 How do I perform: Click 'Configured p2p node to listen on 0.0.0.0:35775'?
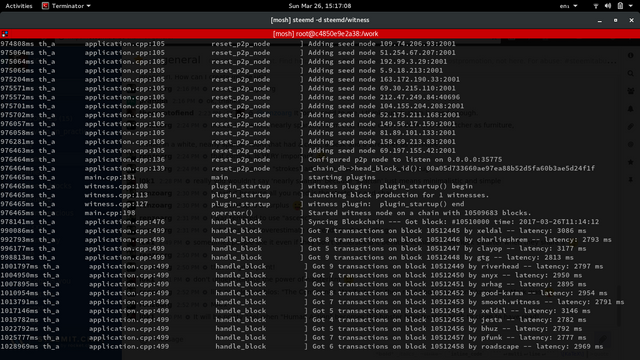[x=405, y=160]
